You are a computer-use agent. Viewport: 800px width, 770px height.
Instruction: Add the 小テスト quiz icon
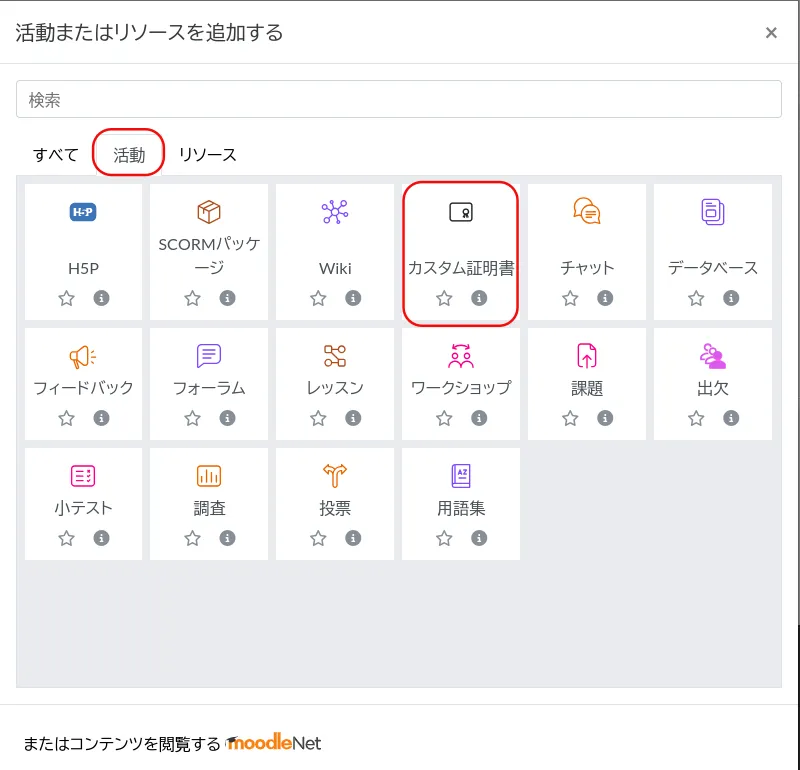[83, 476]
